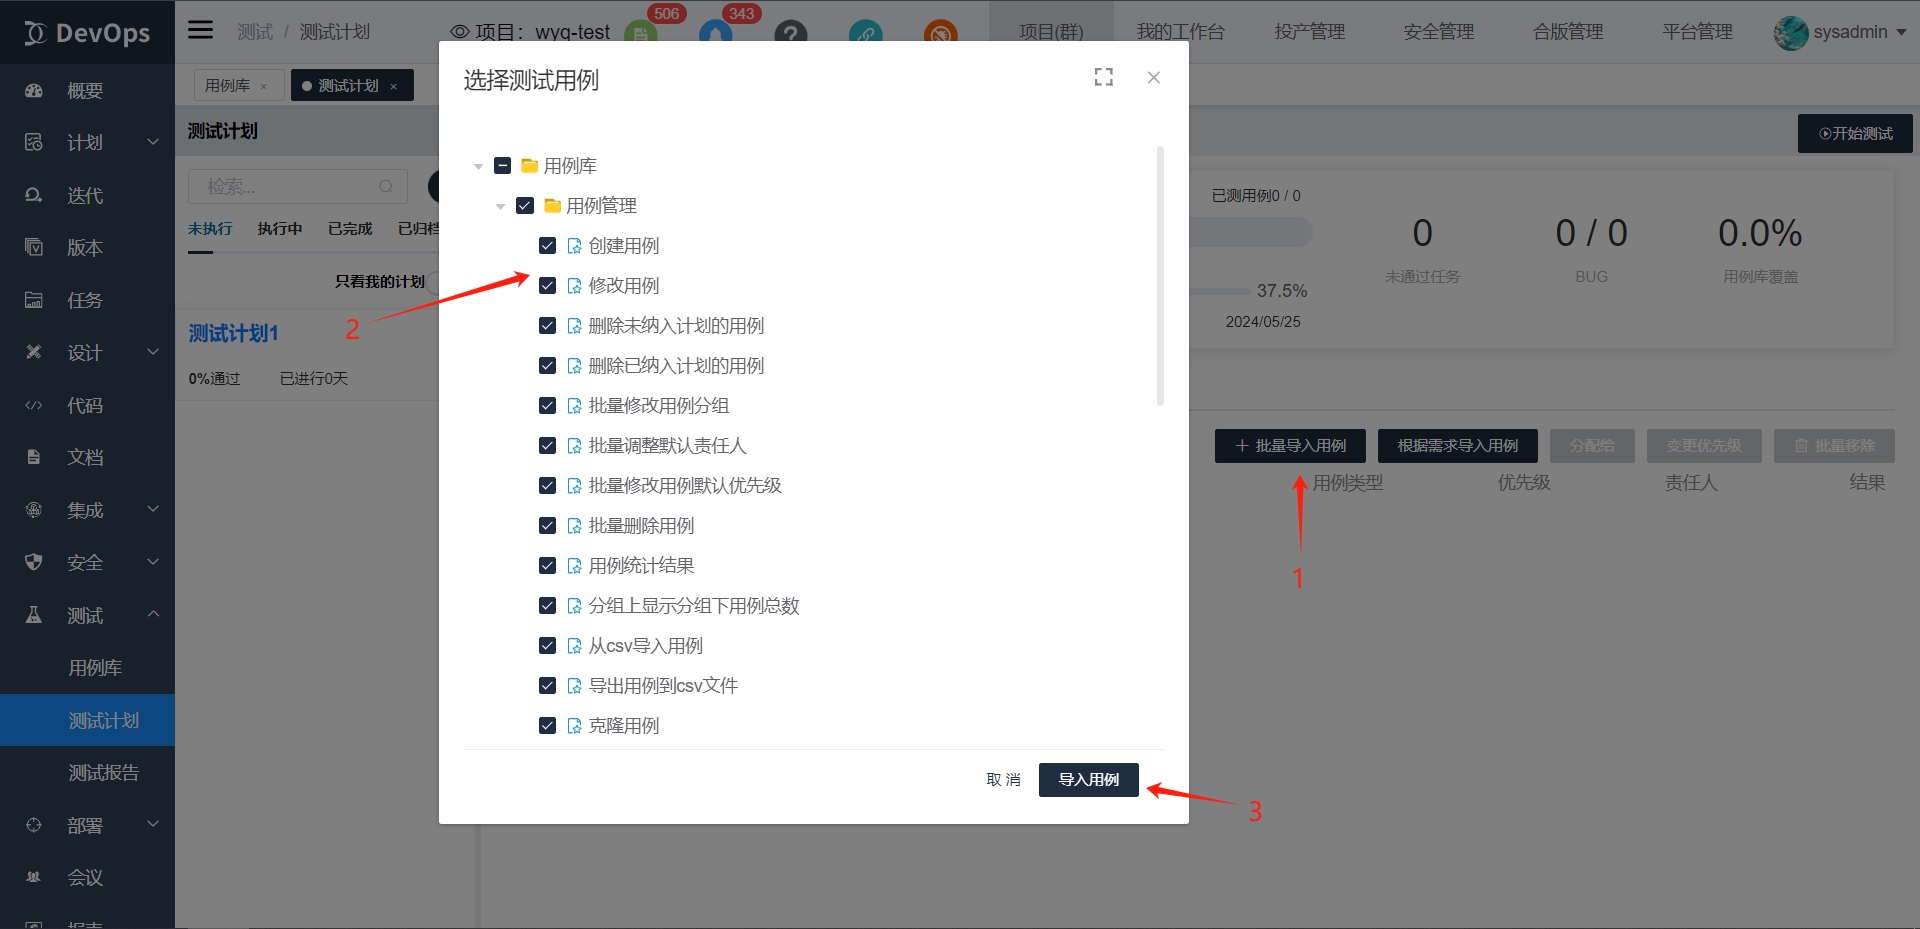Image resolution: width=1920 pixels, height=929 pixels.
Task: Toggle the 批量删除用例 checkbox off
Action: 547,525
